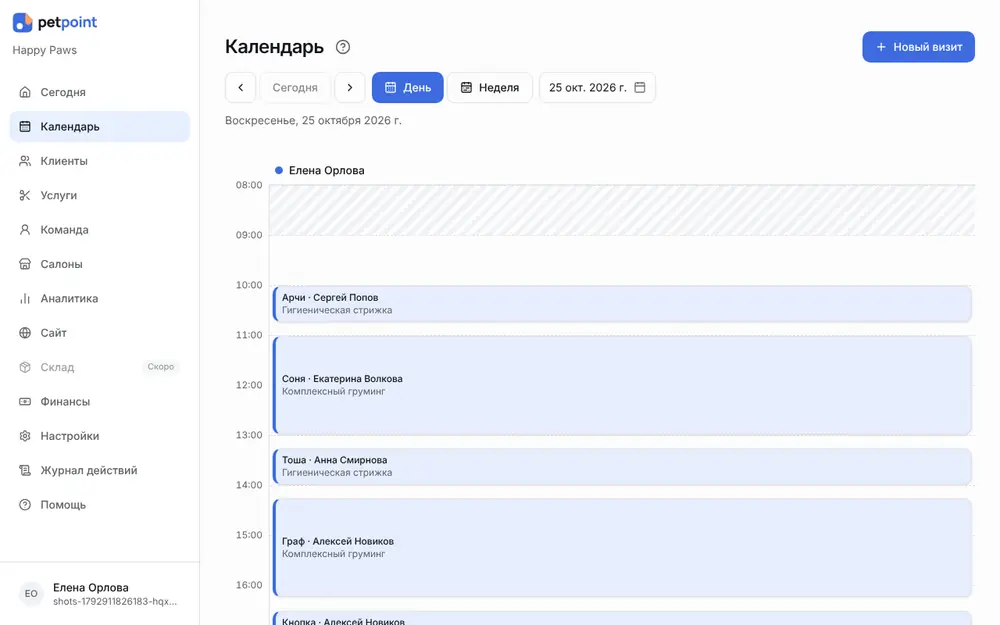Click the petpoint logo icon

point(22,22)
